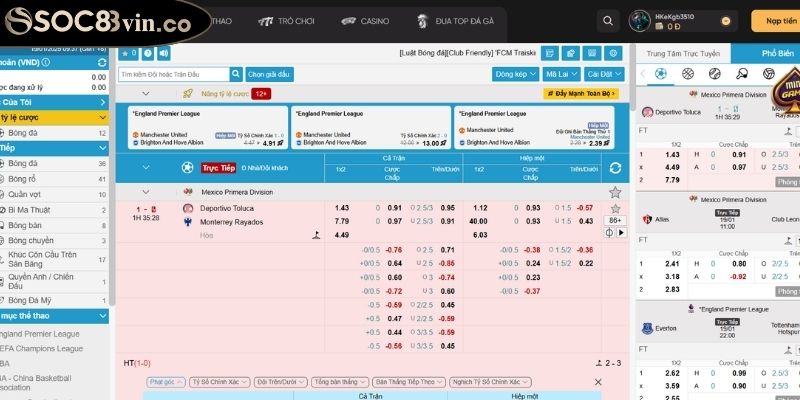Select the soccer ball sport icon in right panel
800x400 pixels.
coord(660,74)
